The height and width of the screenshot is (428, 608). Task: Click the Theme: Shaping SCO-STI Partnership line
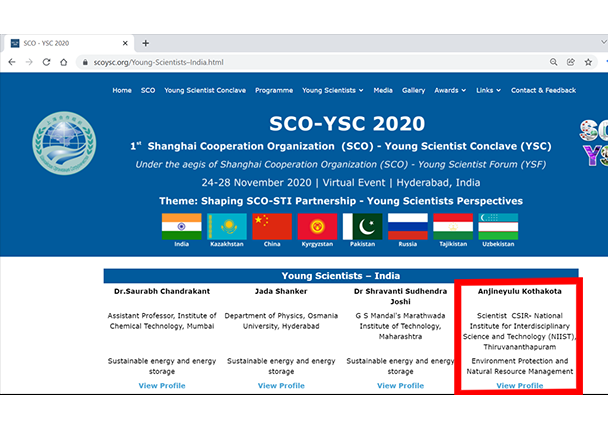(341, 201)
